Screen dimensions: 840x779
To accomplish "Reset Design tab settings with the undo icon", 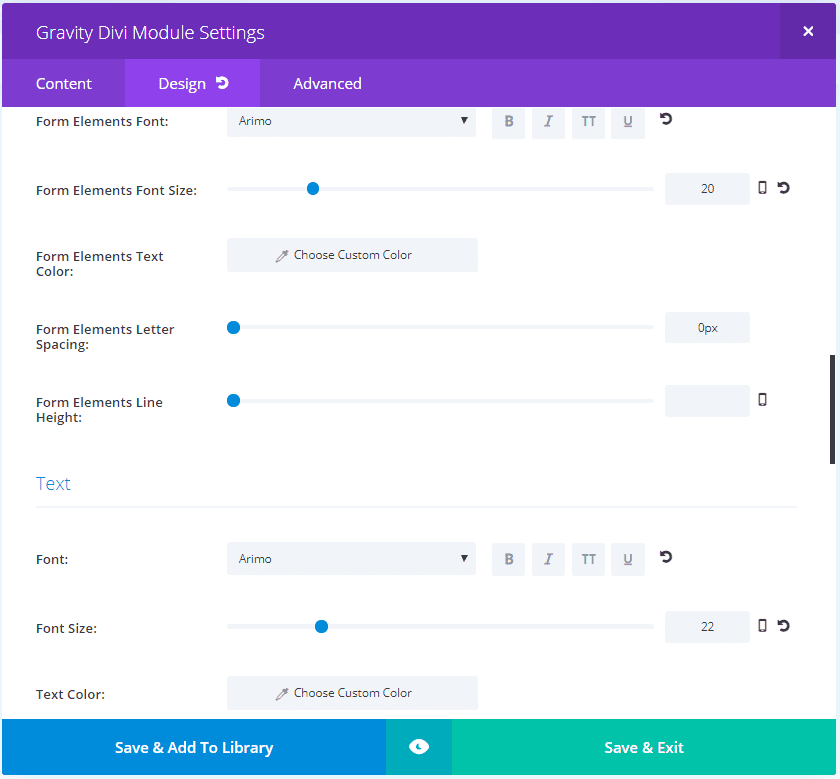I will 222,83.
